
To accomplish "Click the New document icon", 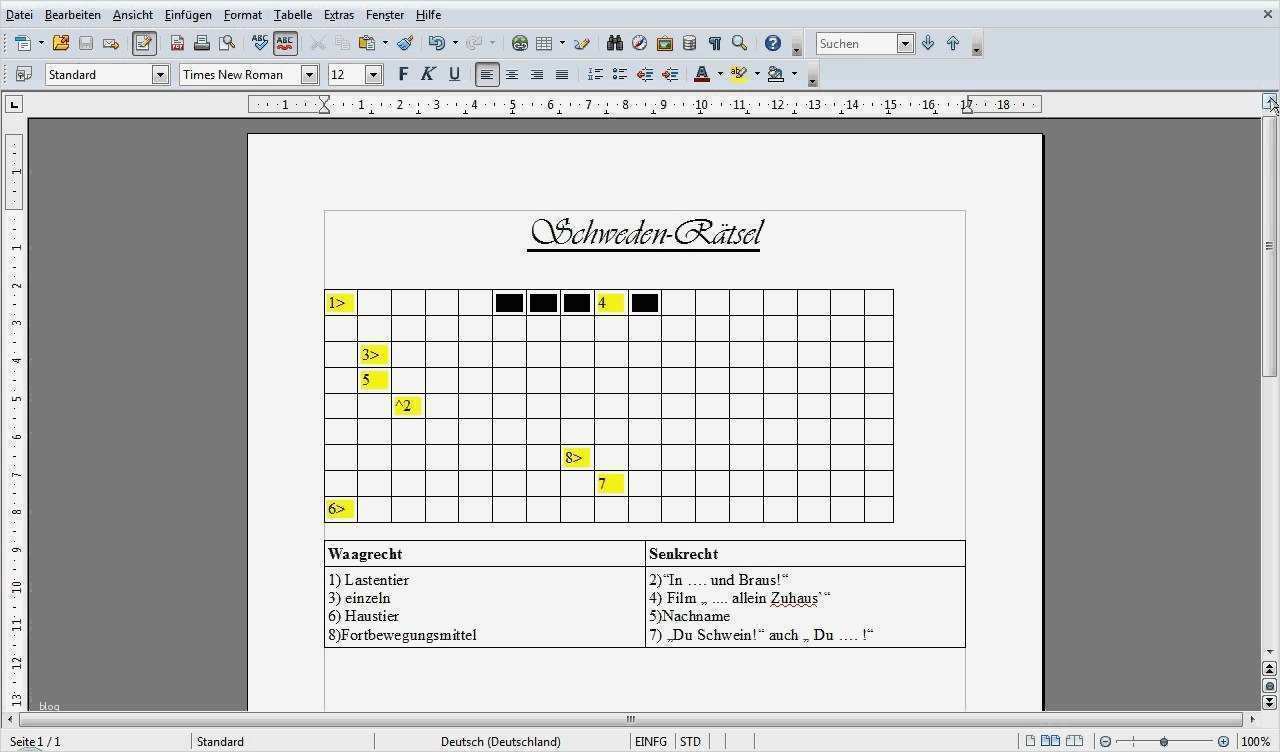I will 22,43.
